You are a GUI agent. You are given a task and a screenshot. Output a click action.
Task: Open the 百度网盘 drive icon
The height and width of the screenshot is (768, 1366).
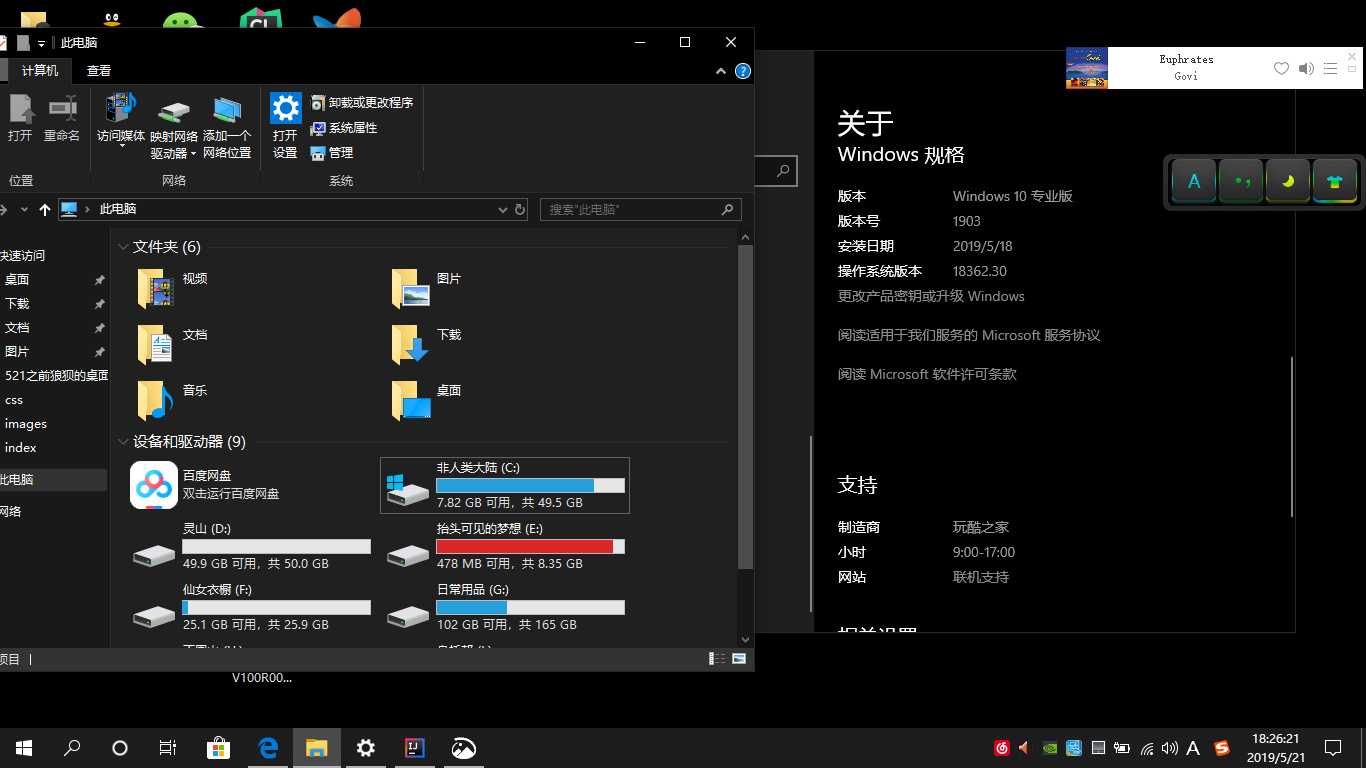[x=154, y=485]
